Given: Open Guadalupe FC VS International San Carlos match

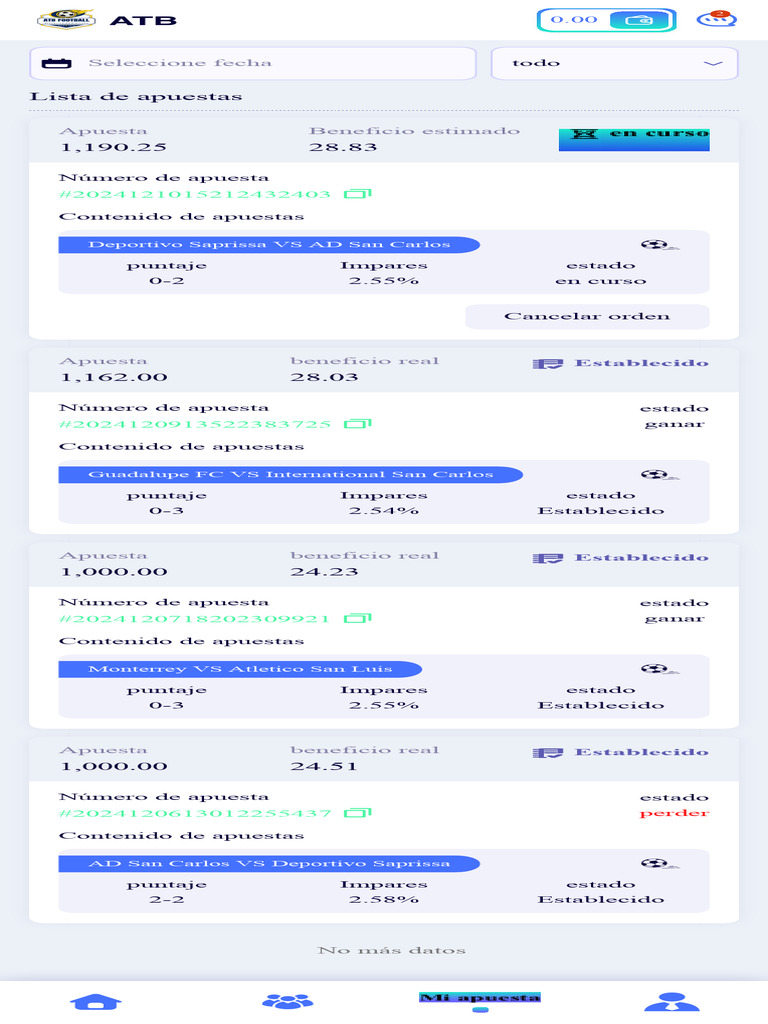Looking at the screenshot, I should tap(290, 474).
